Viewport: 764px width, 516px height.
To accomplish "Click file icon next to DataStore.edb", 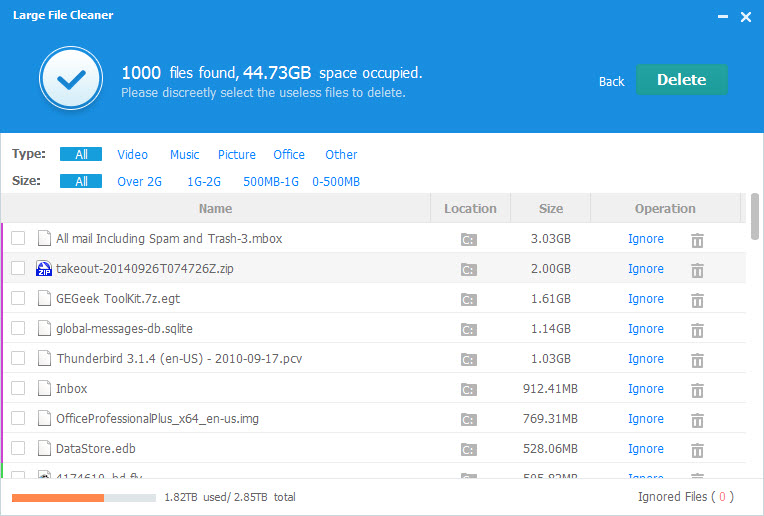I will [x=44, y=448].
